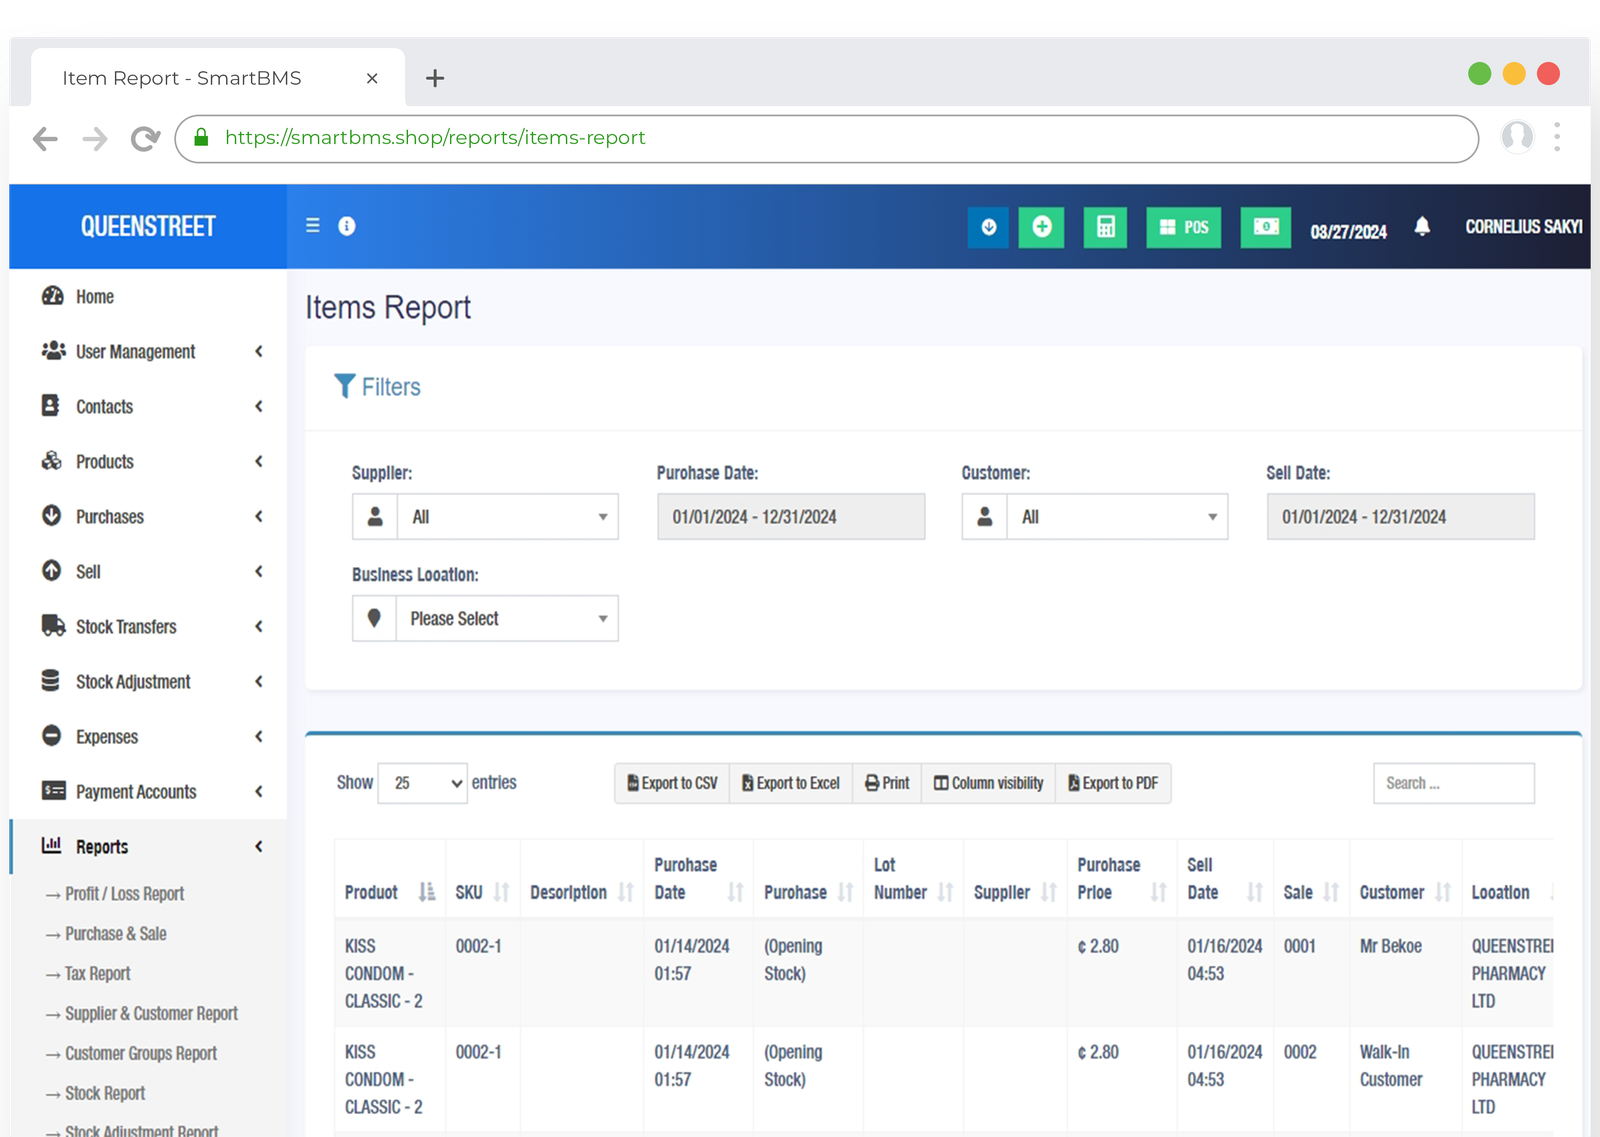This screenshot has height=1137, width=1600.
Task: Open the Business Location dropdown
Action: 507,619
